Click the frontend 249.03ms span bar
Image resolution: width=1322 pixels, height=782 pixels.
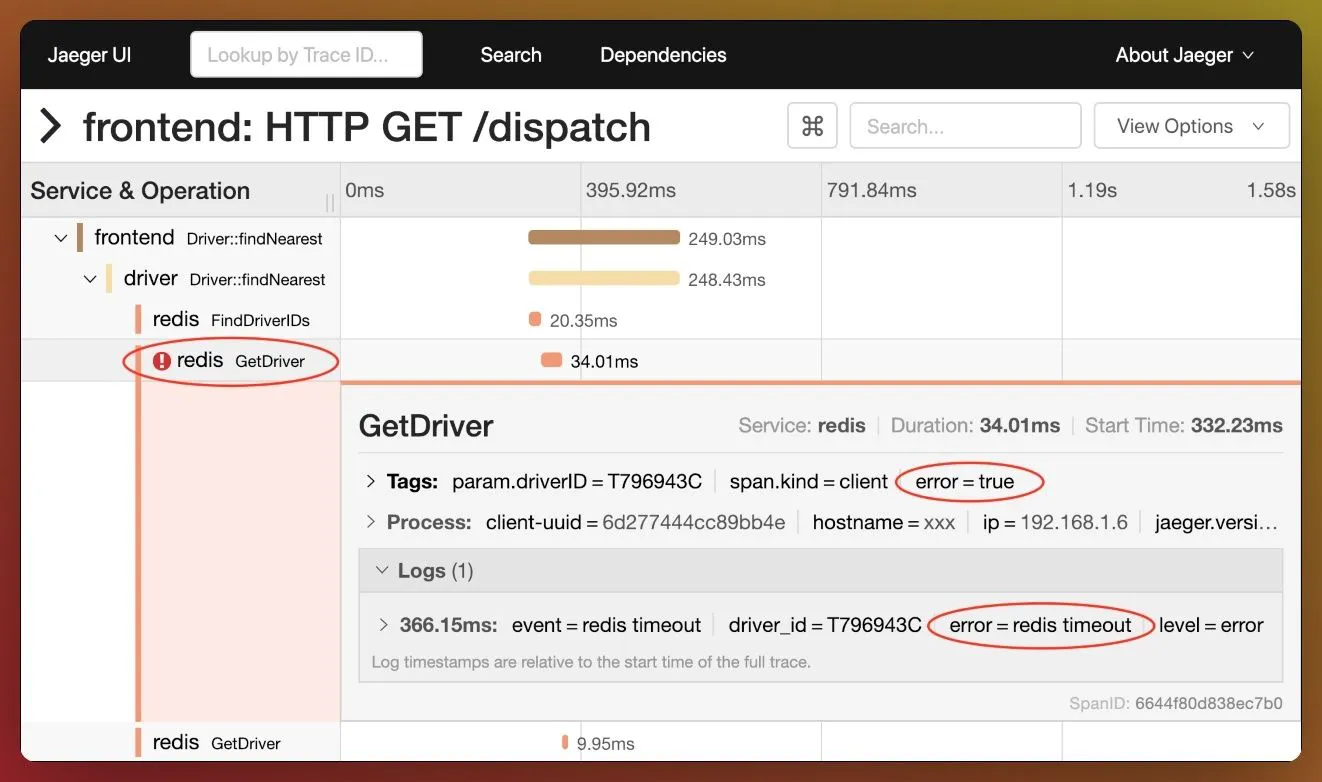[604, 238]
